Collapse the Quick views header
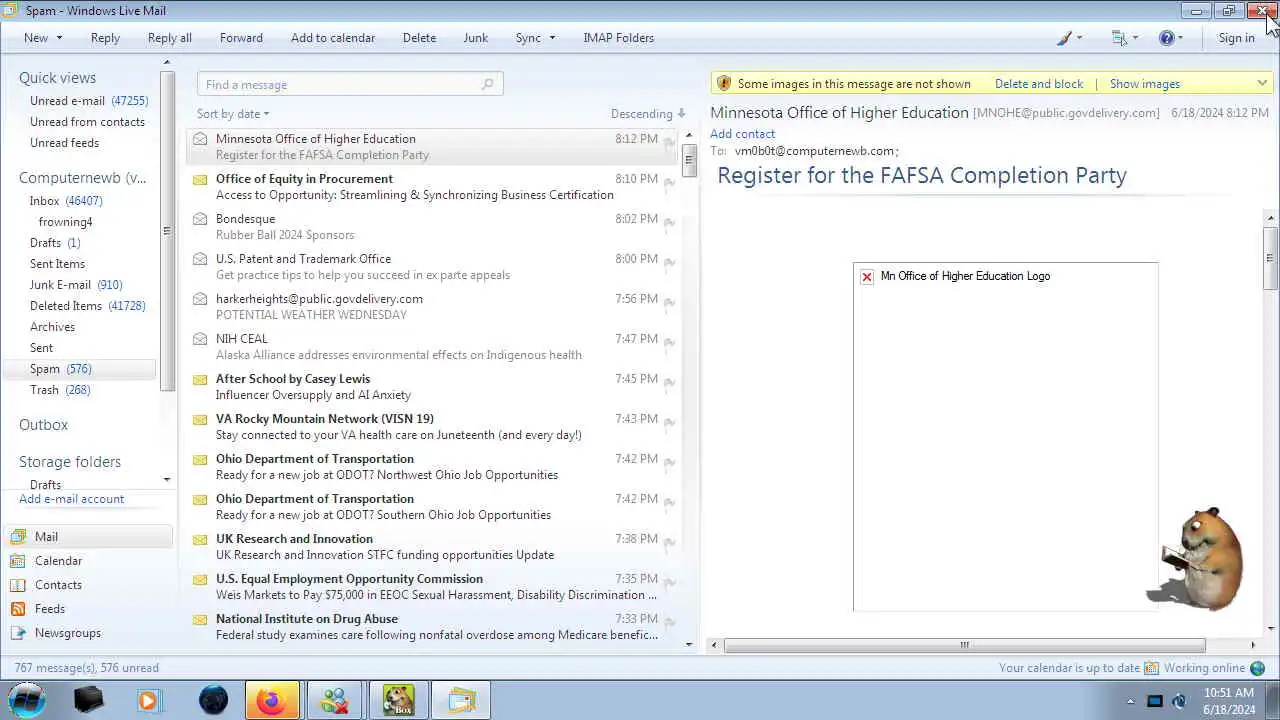This screenshot has height=720, width=1280. coord(57,78)
